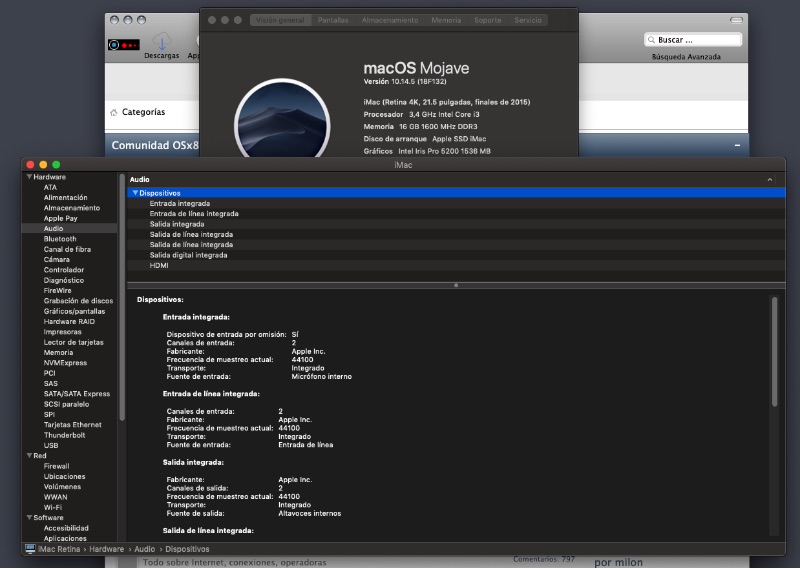Click the Audio pane collapse chevron
The image size is (800, 569).
769,180
